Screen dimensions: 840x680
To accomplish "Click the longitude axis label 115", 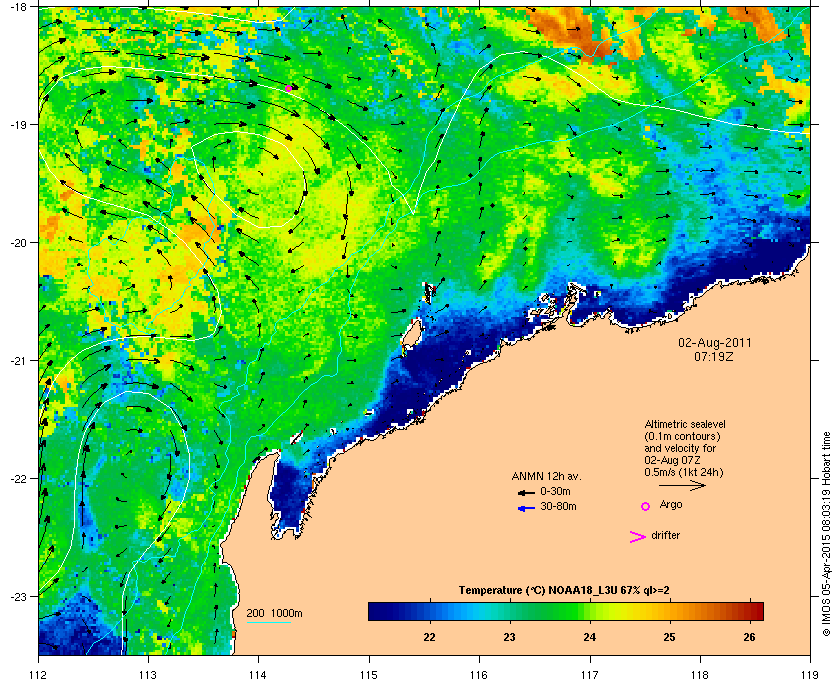I will pyautogui.click(x=369, y=675).
